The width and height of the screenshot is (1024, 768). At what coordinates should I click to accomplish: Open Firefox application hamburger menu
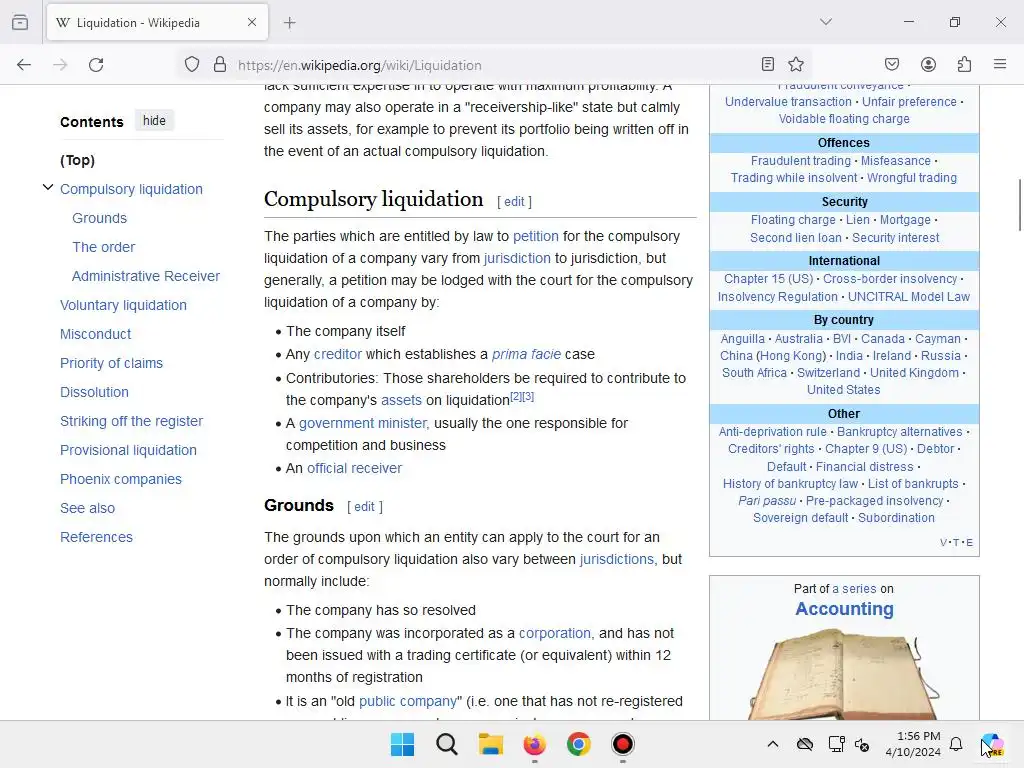coord(1000,64)
